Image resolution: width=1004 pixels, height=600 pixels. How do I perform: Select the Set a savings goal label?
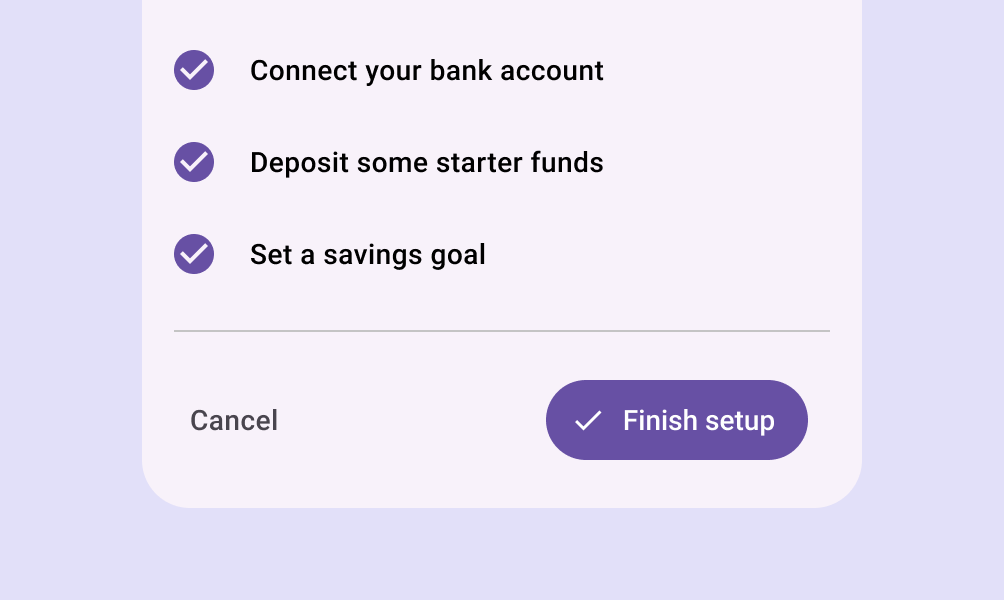point(367,255)
